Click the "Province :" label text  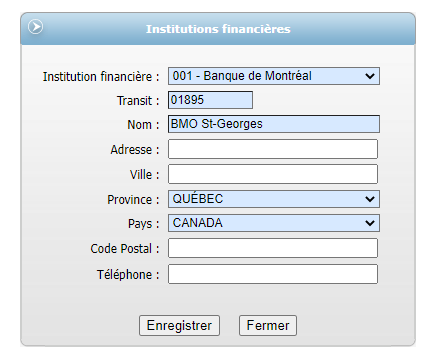click(133, 200)
